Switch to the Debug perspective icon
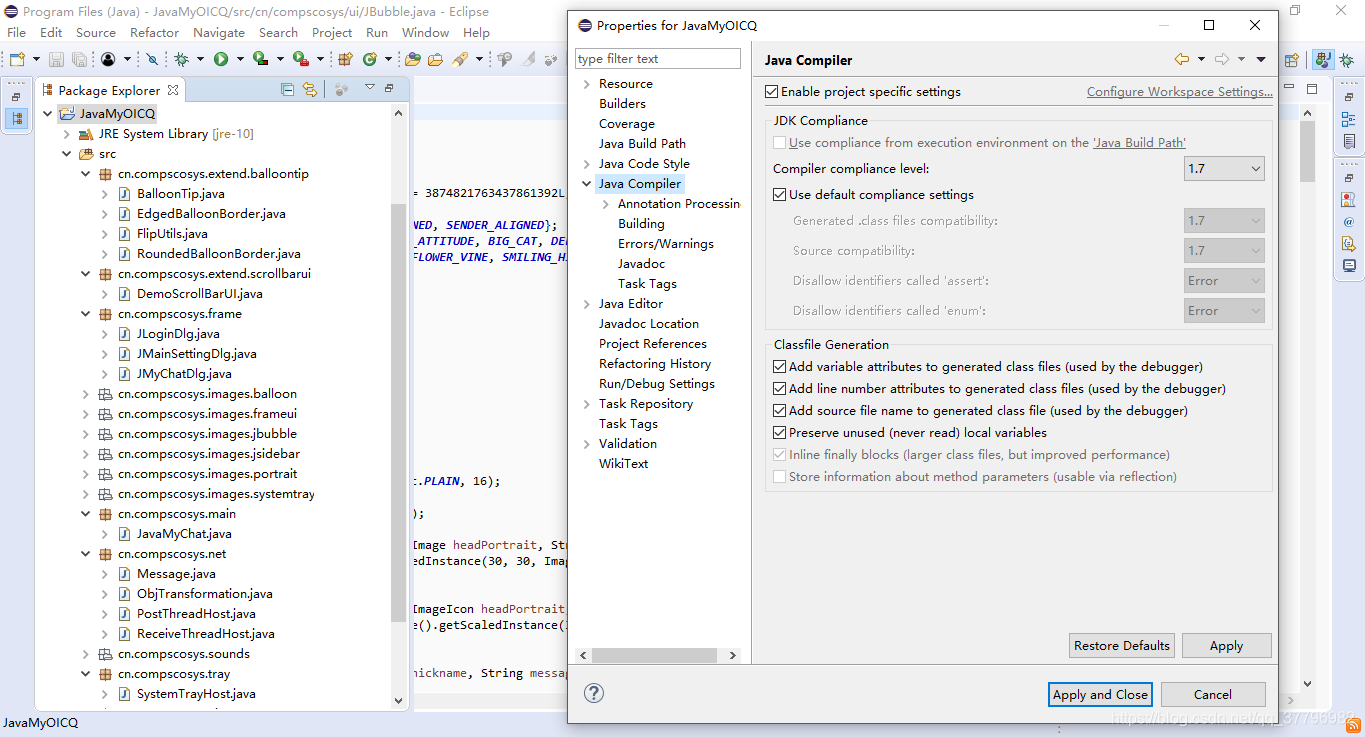This screenshot has height=737, width=1365. (x=1347, y=60)
